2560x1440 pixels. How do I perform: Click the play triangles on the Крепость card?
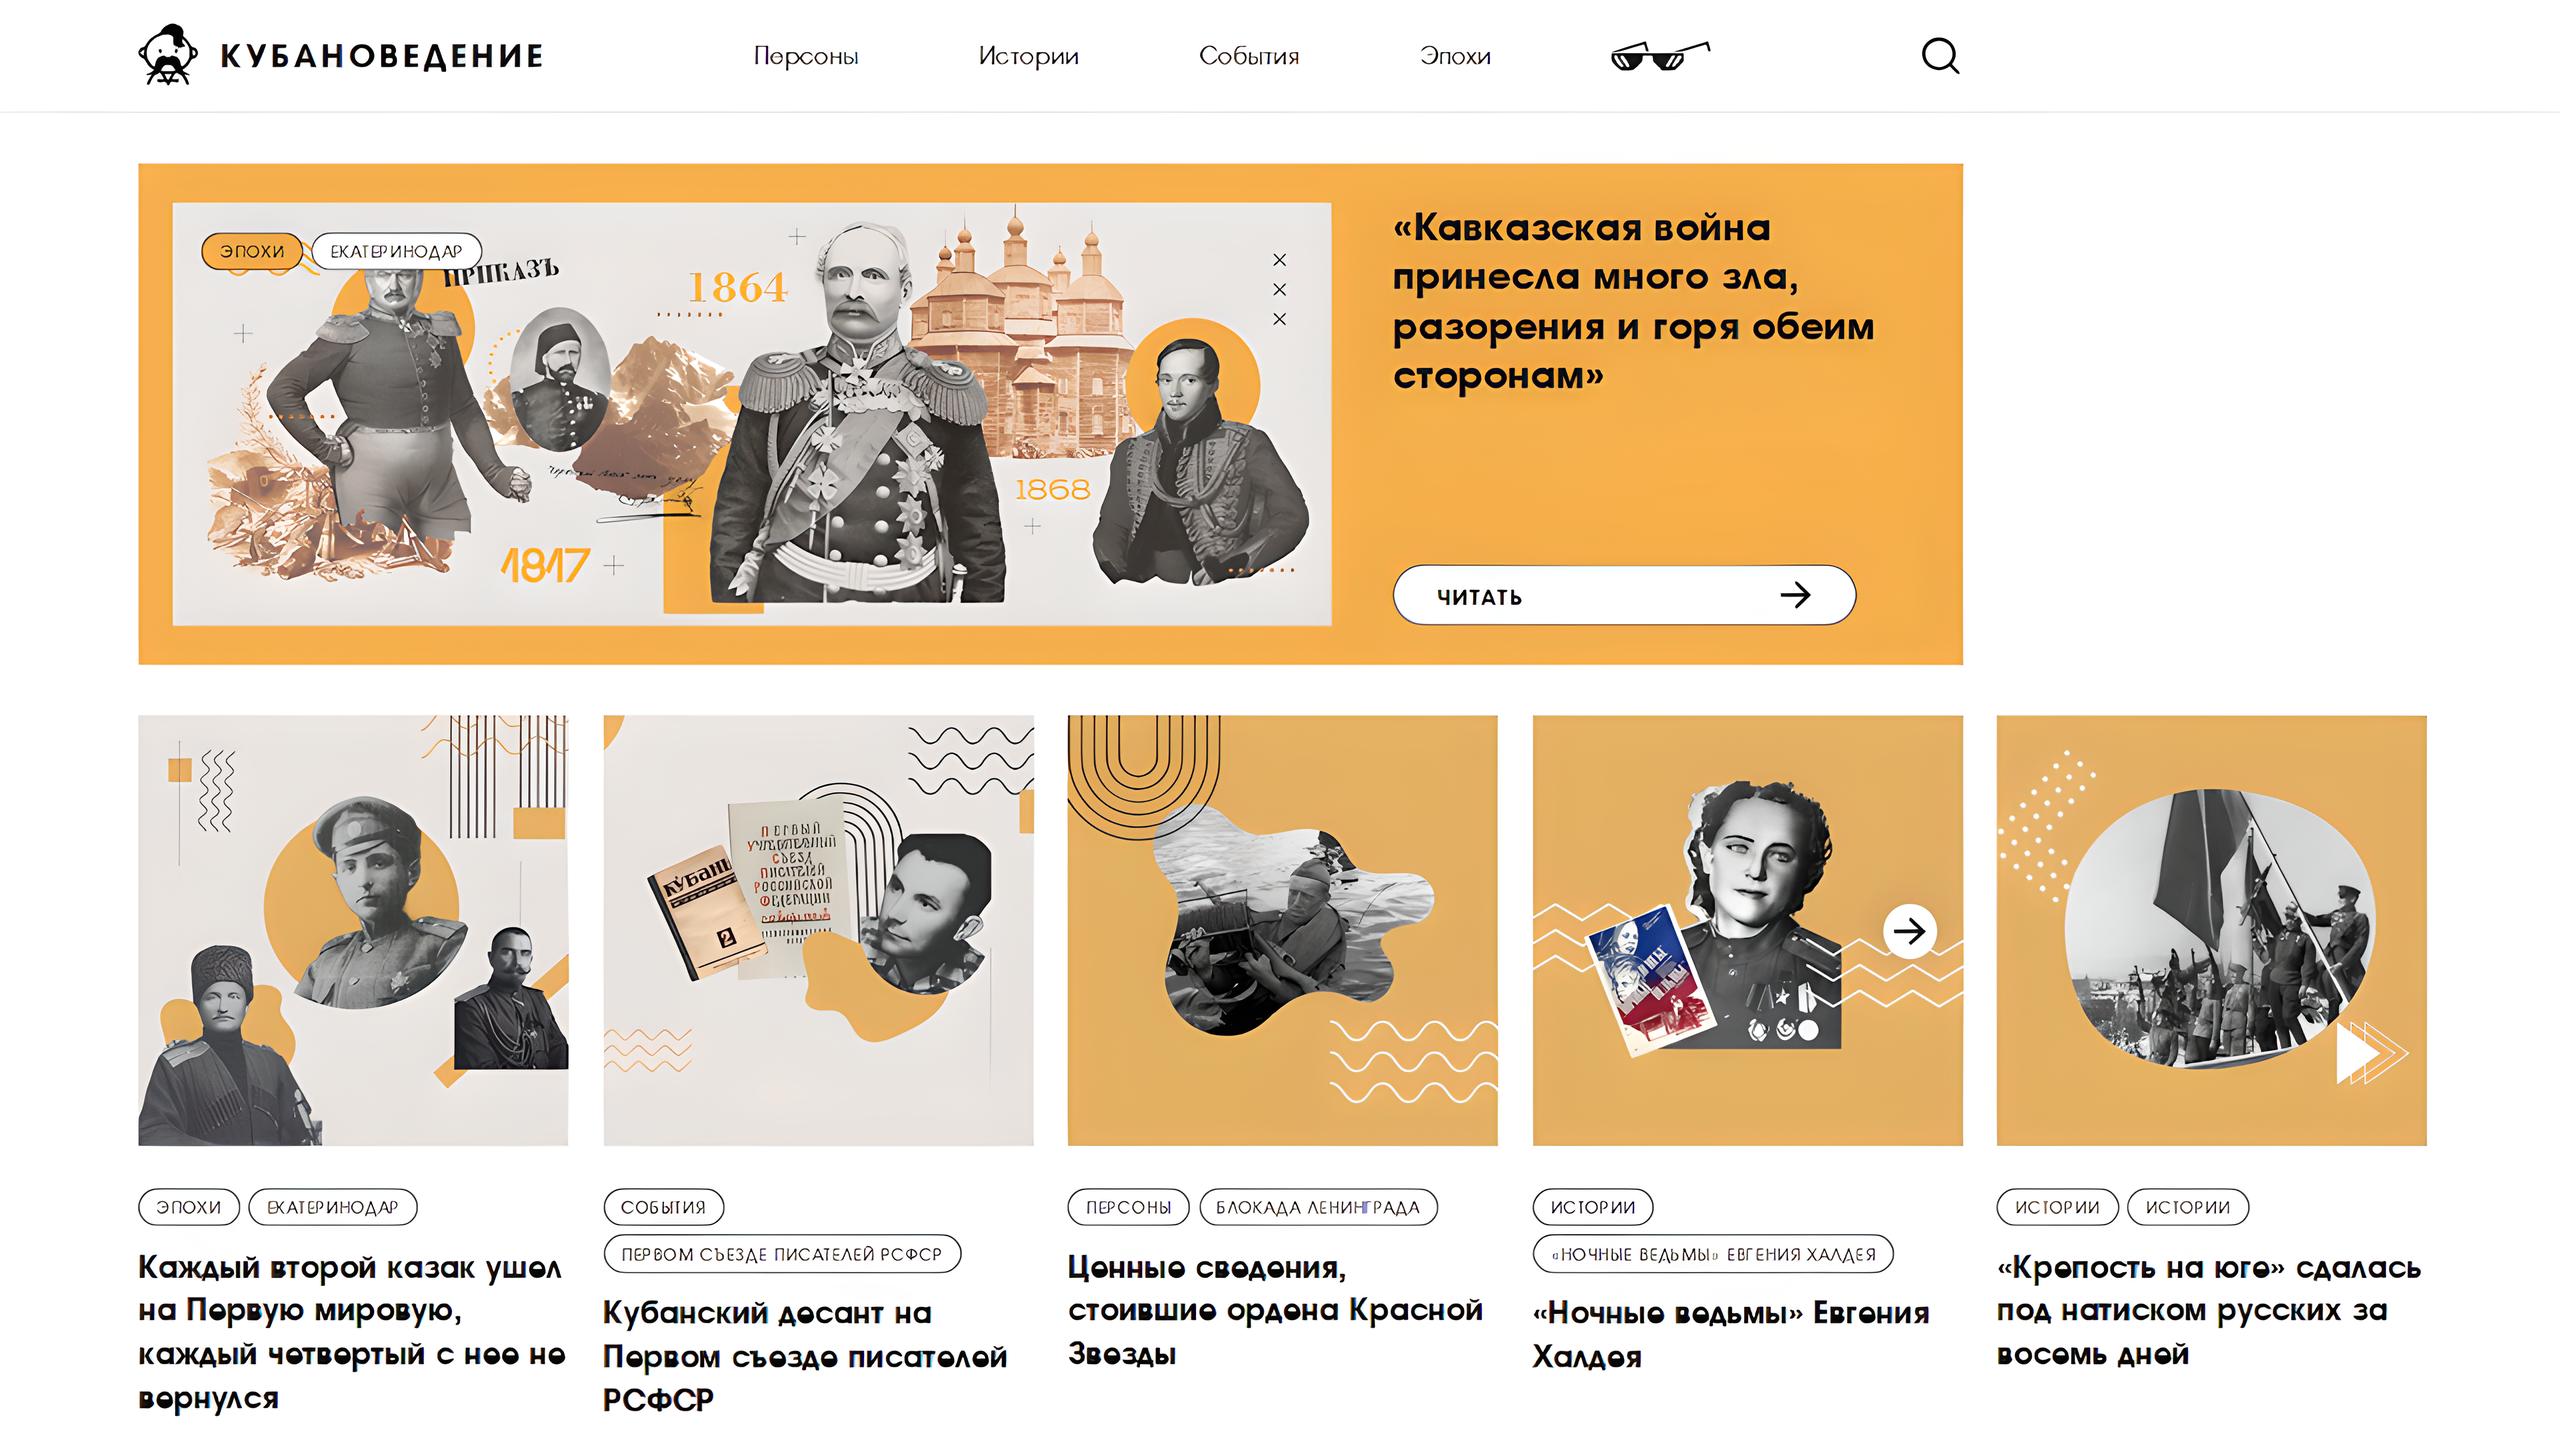point(2371,1052)
